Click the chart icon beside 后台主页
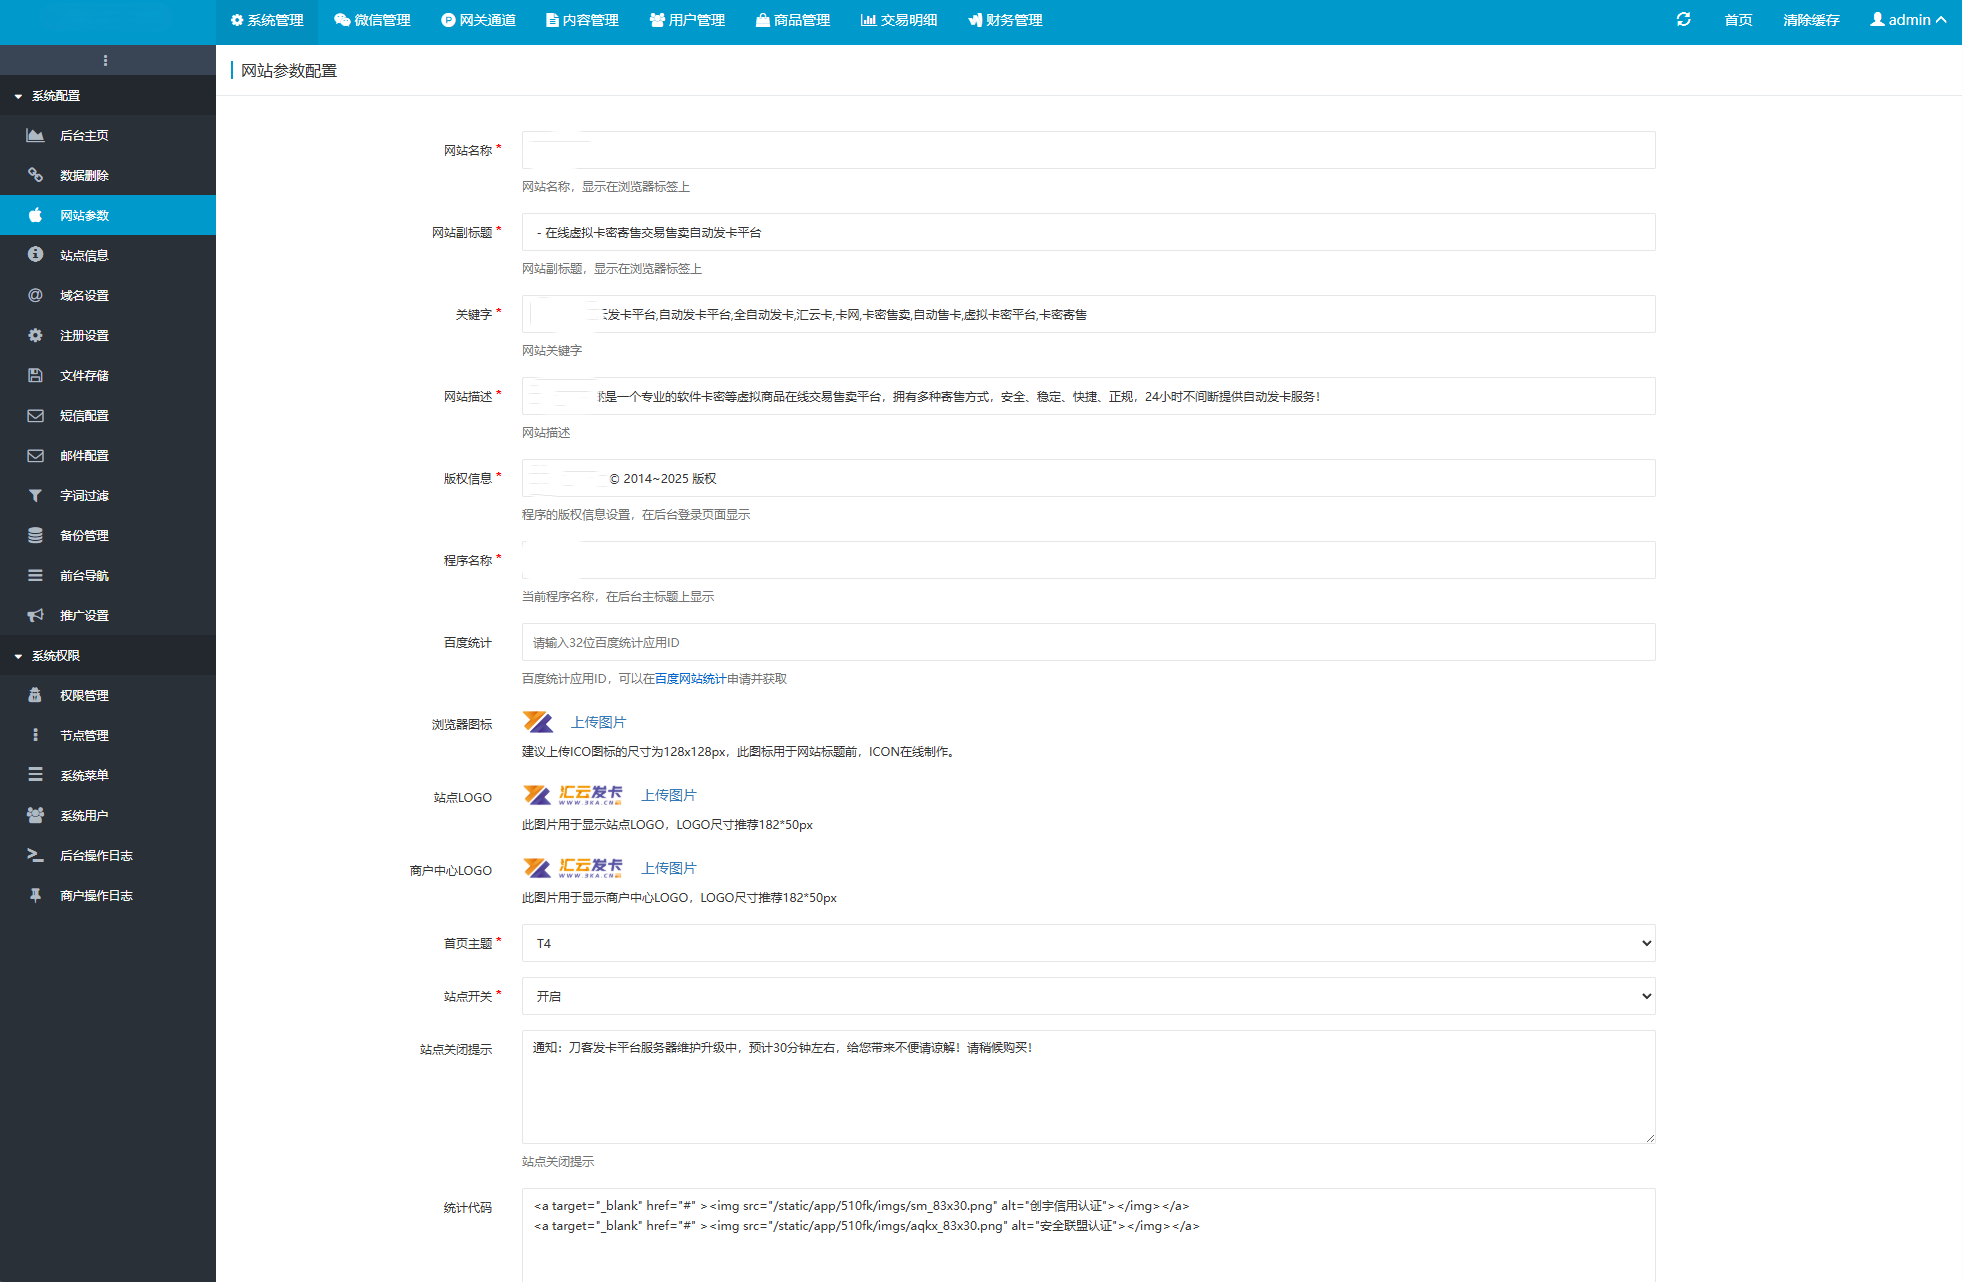The width and height of the screenshot is (1963, 1282). (35, 136)
